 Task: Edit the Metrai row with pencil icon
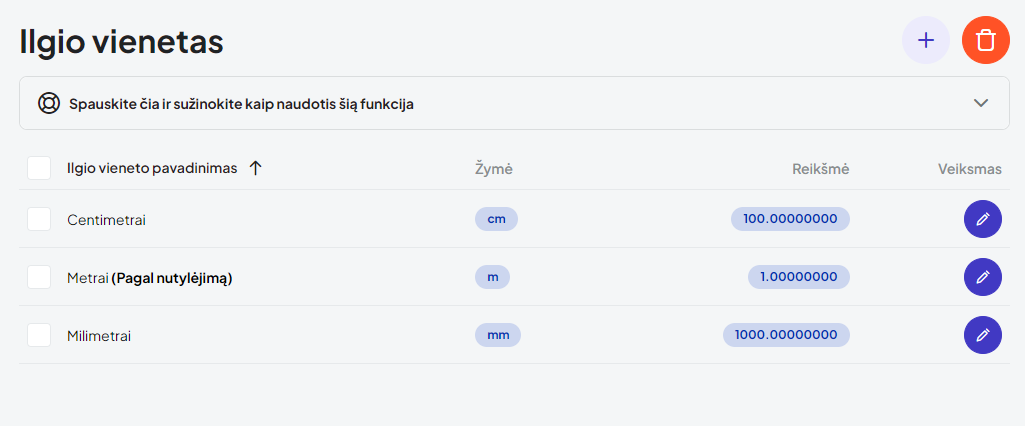(x=982, y=277)
